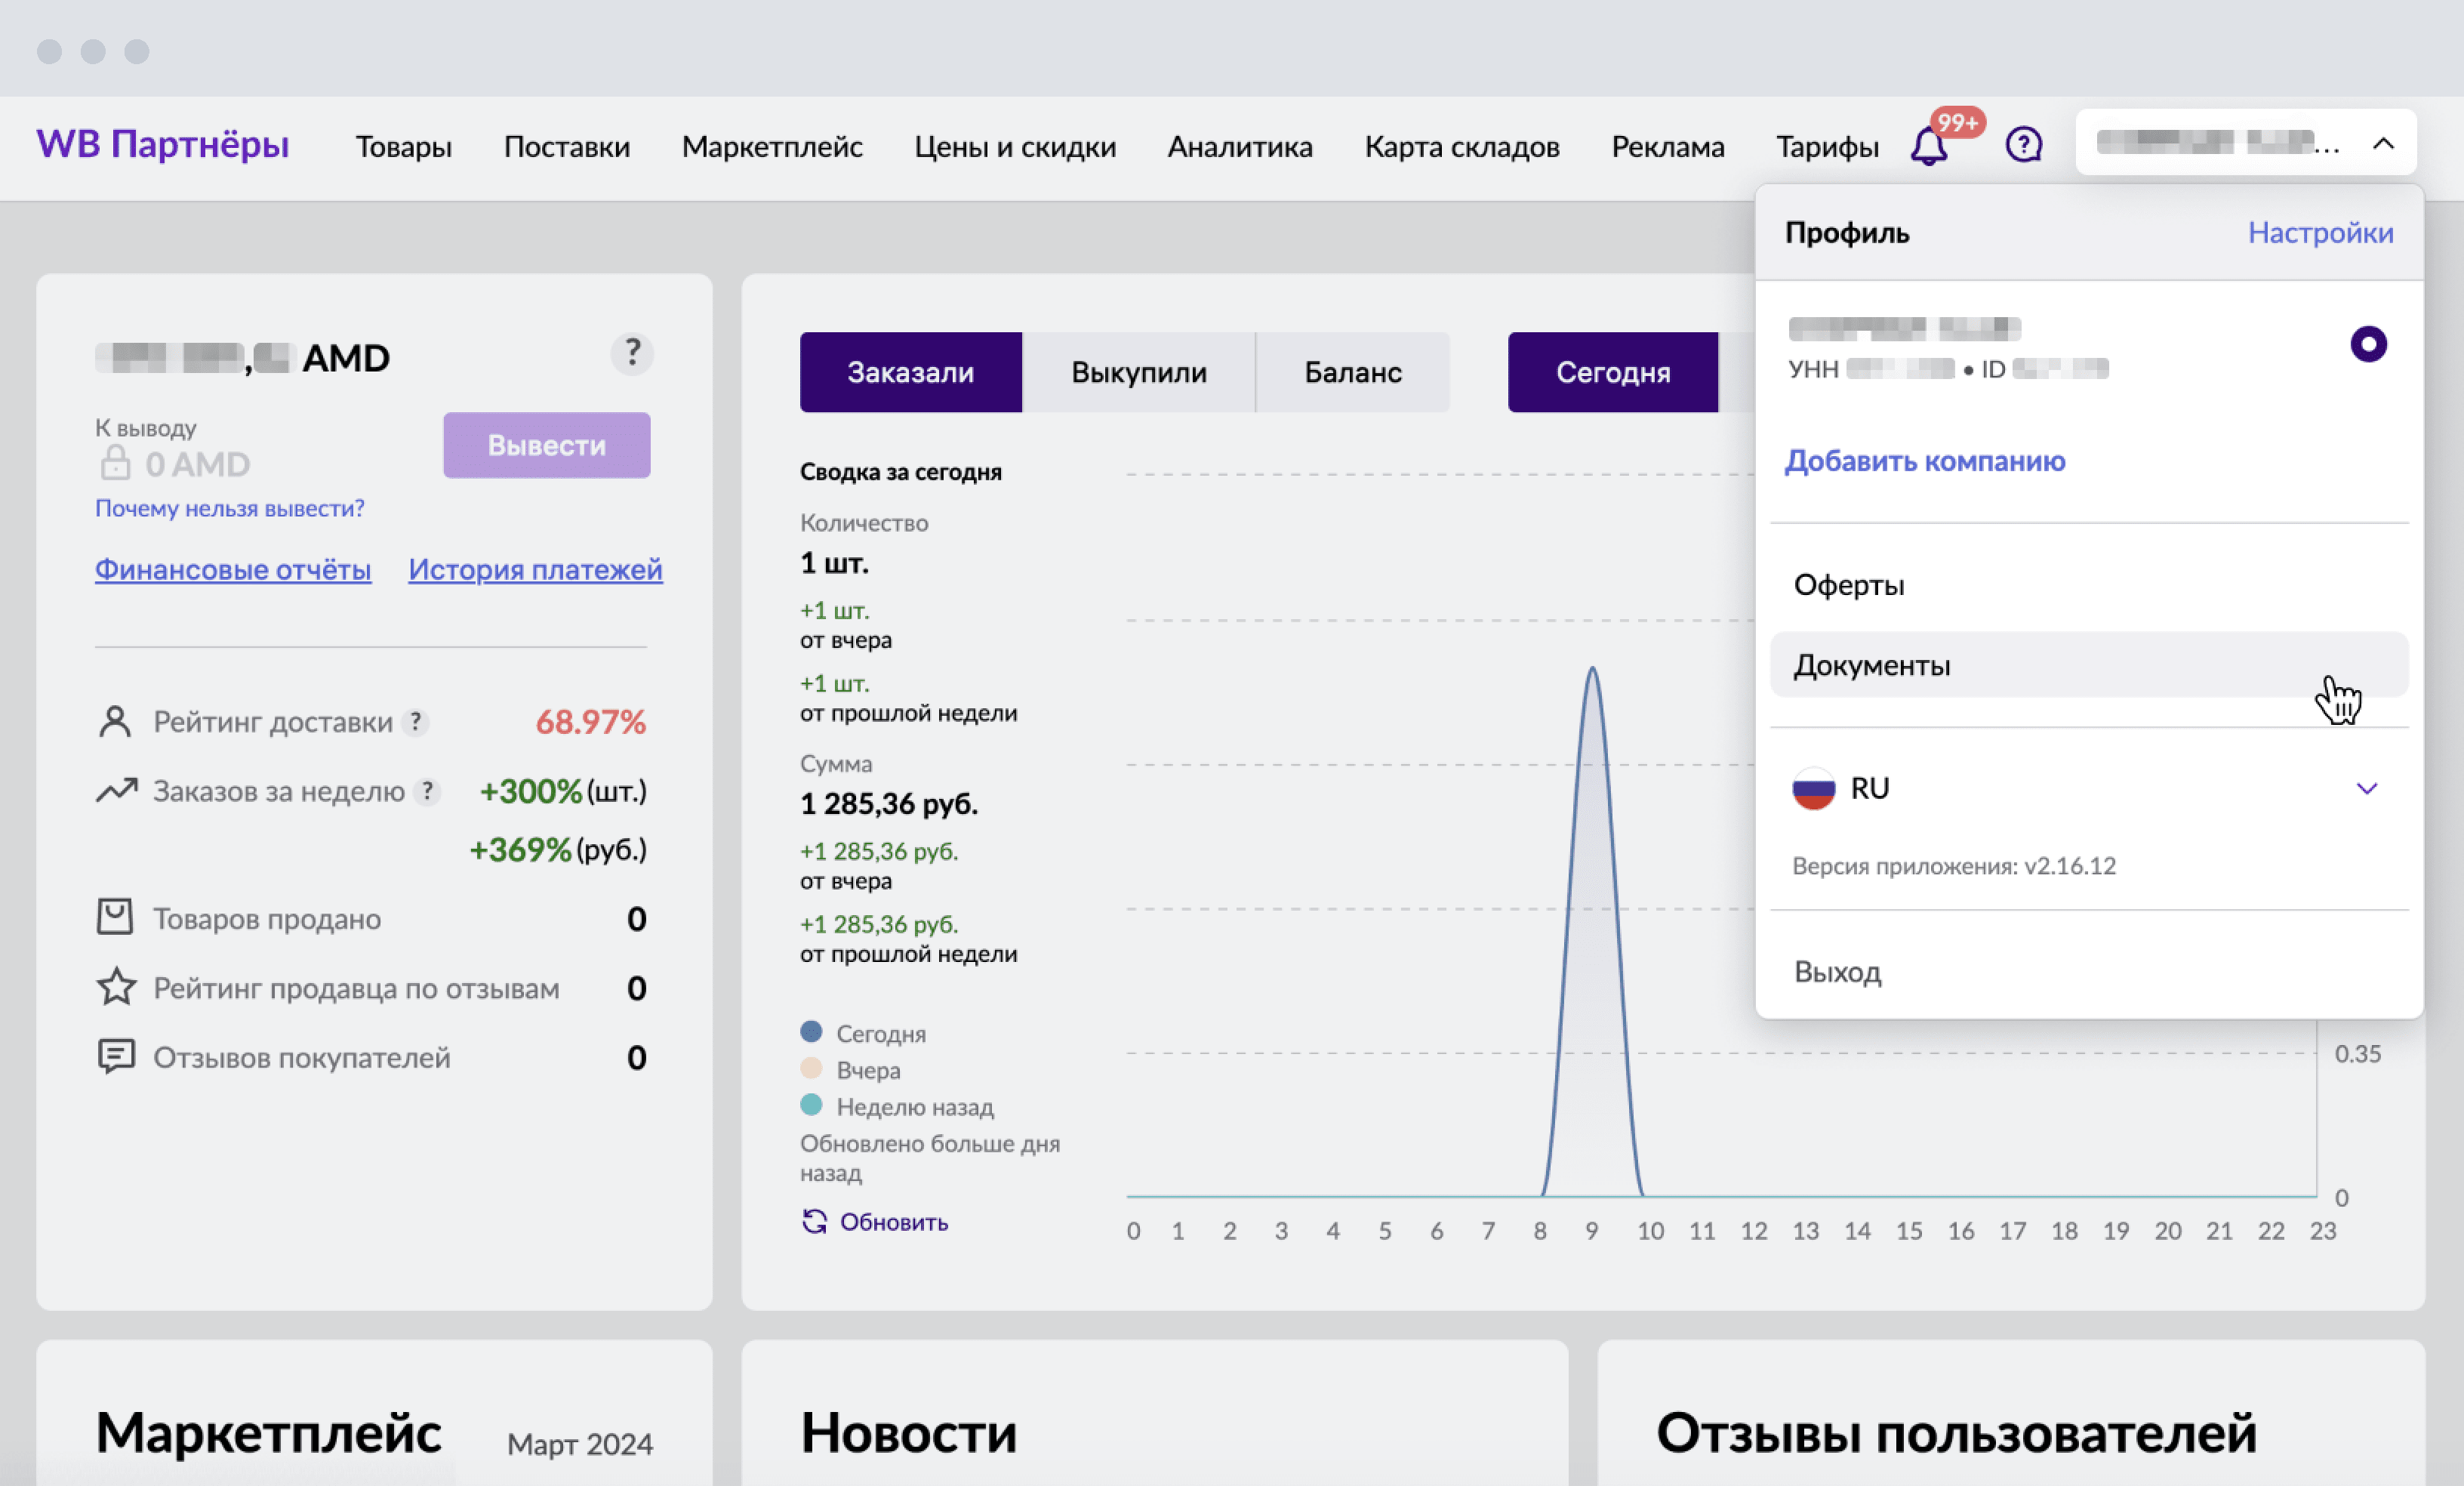This screenshot has height=1486, width=2464.
Task: Click the Новости heading
Action: tap(909, 1433)
